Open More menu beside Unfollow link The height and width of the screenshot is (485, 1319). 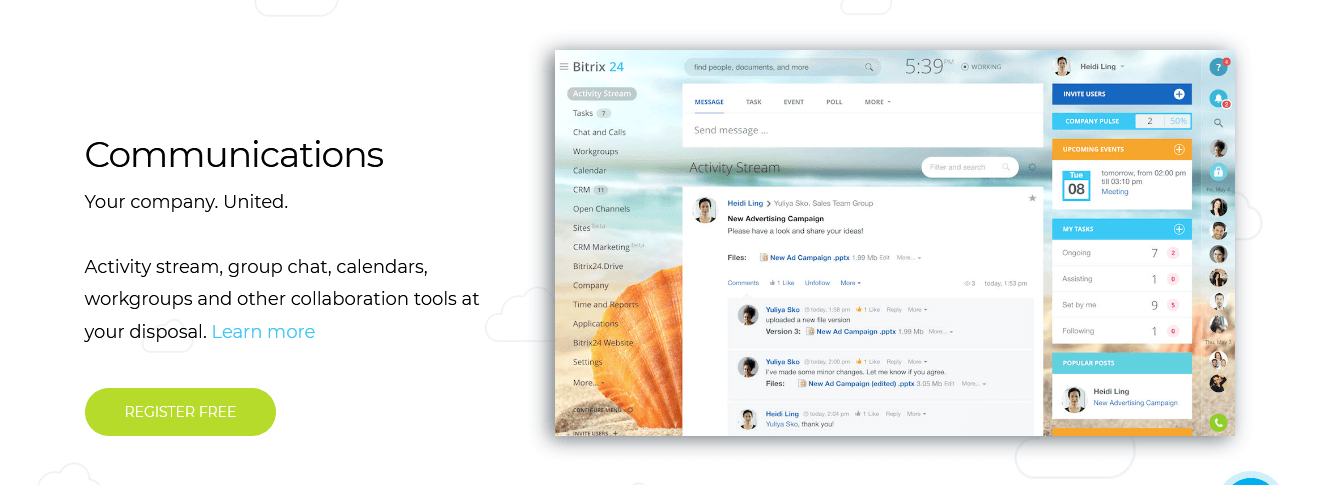(x=848, y=283)
